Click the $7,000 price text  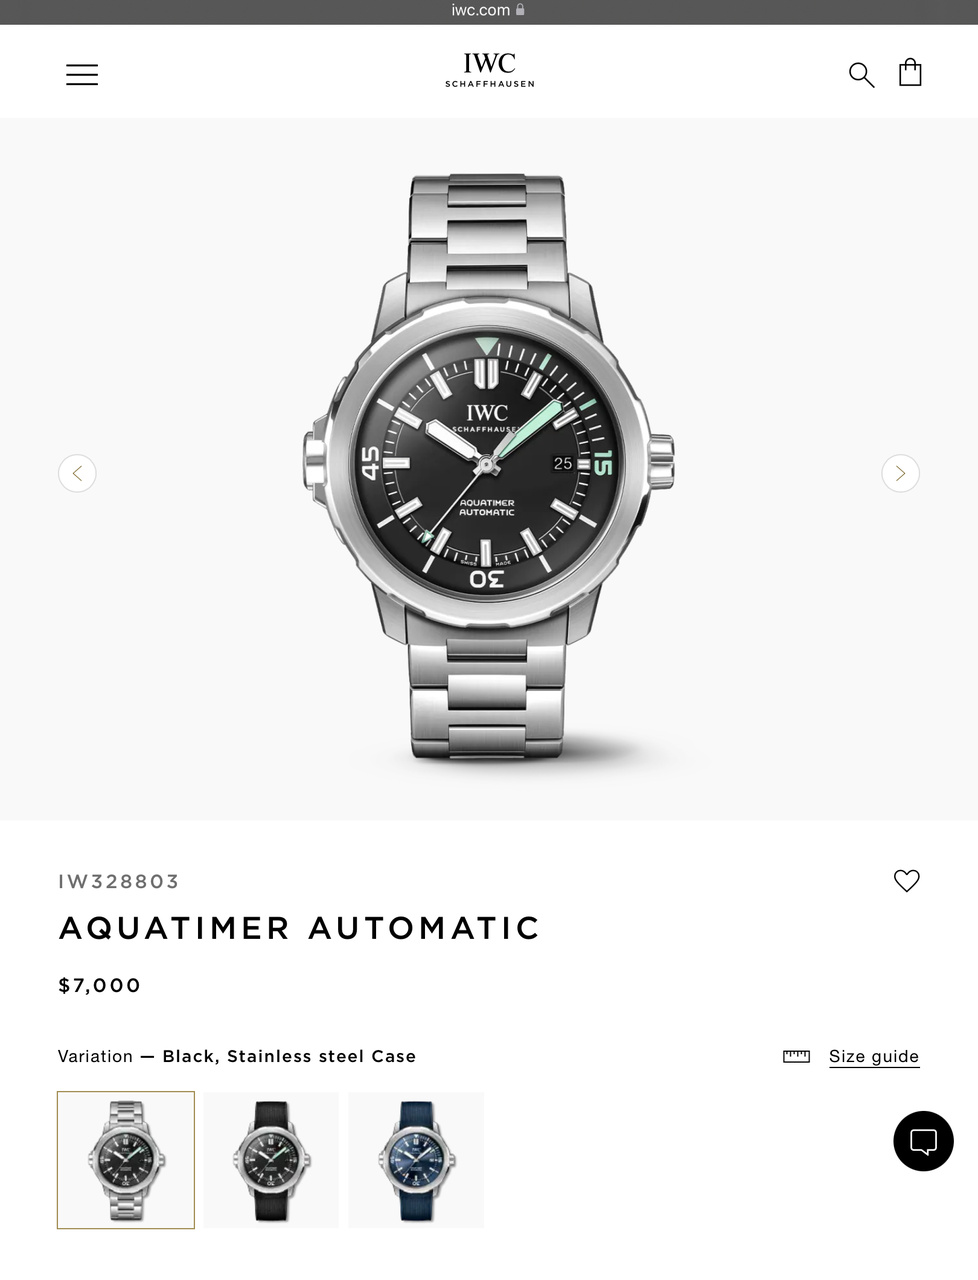(x=100, y=985)
